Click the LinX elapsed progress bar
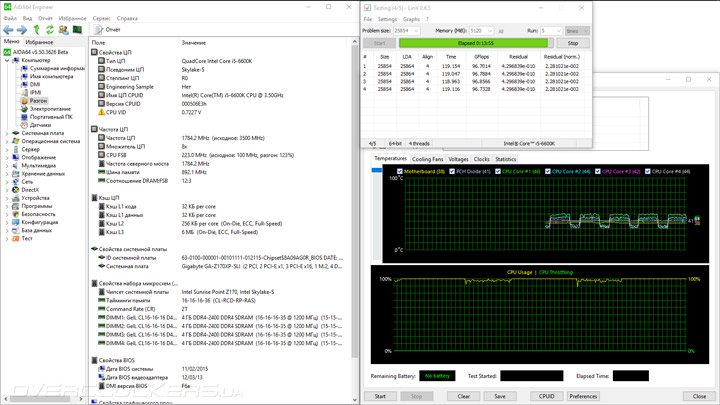The image size is (720, 405). tap(476, 43)
